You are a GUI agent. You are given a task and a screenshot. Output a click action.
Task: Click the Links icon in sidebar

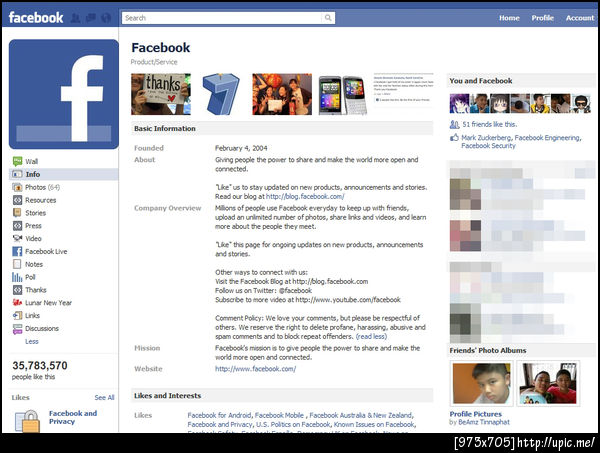pyautogui.click(x=17, y=316)
